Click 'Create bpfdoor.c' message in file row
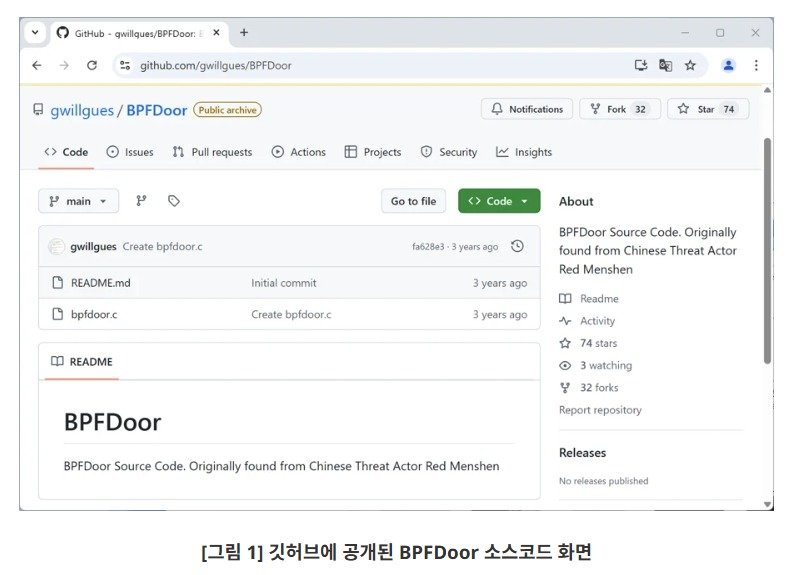791x575 pixels. (x=291, y=314)
